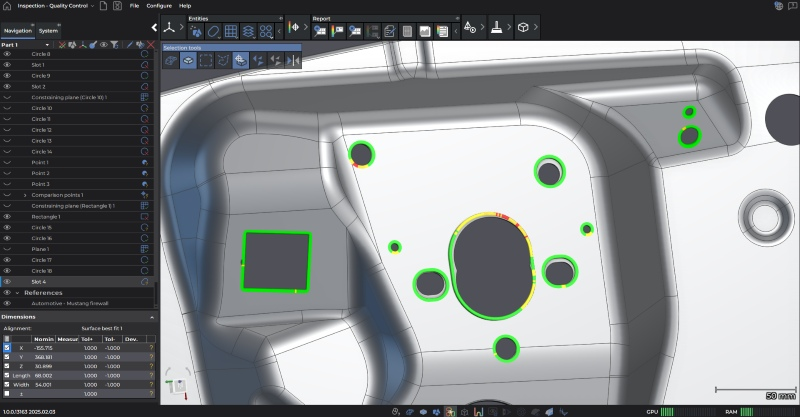Select Rectangle 1 in the tree

coord(46,216)
